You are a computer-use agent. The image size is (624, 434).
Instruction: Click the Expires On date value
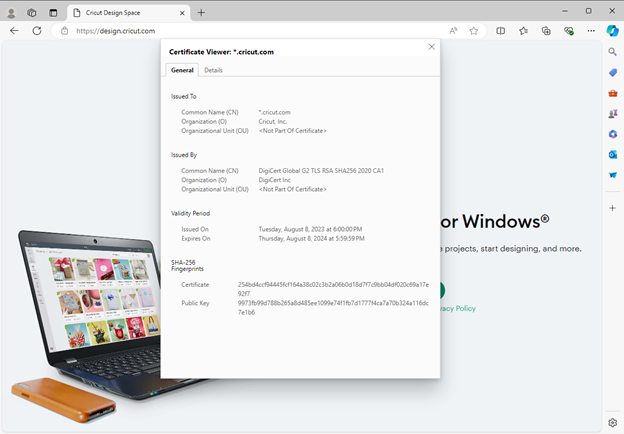coord(311,238)
